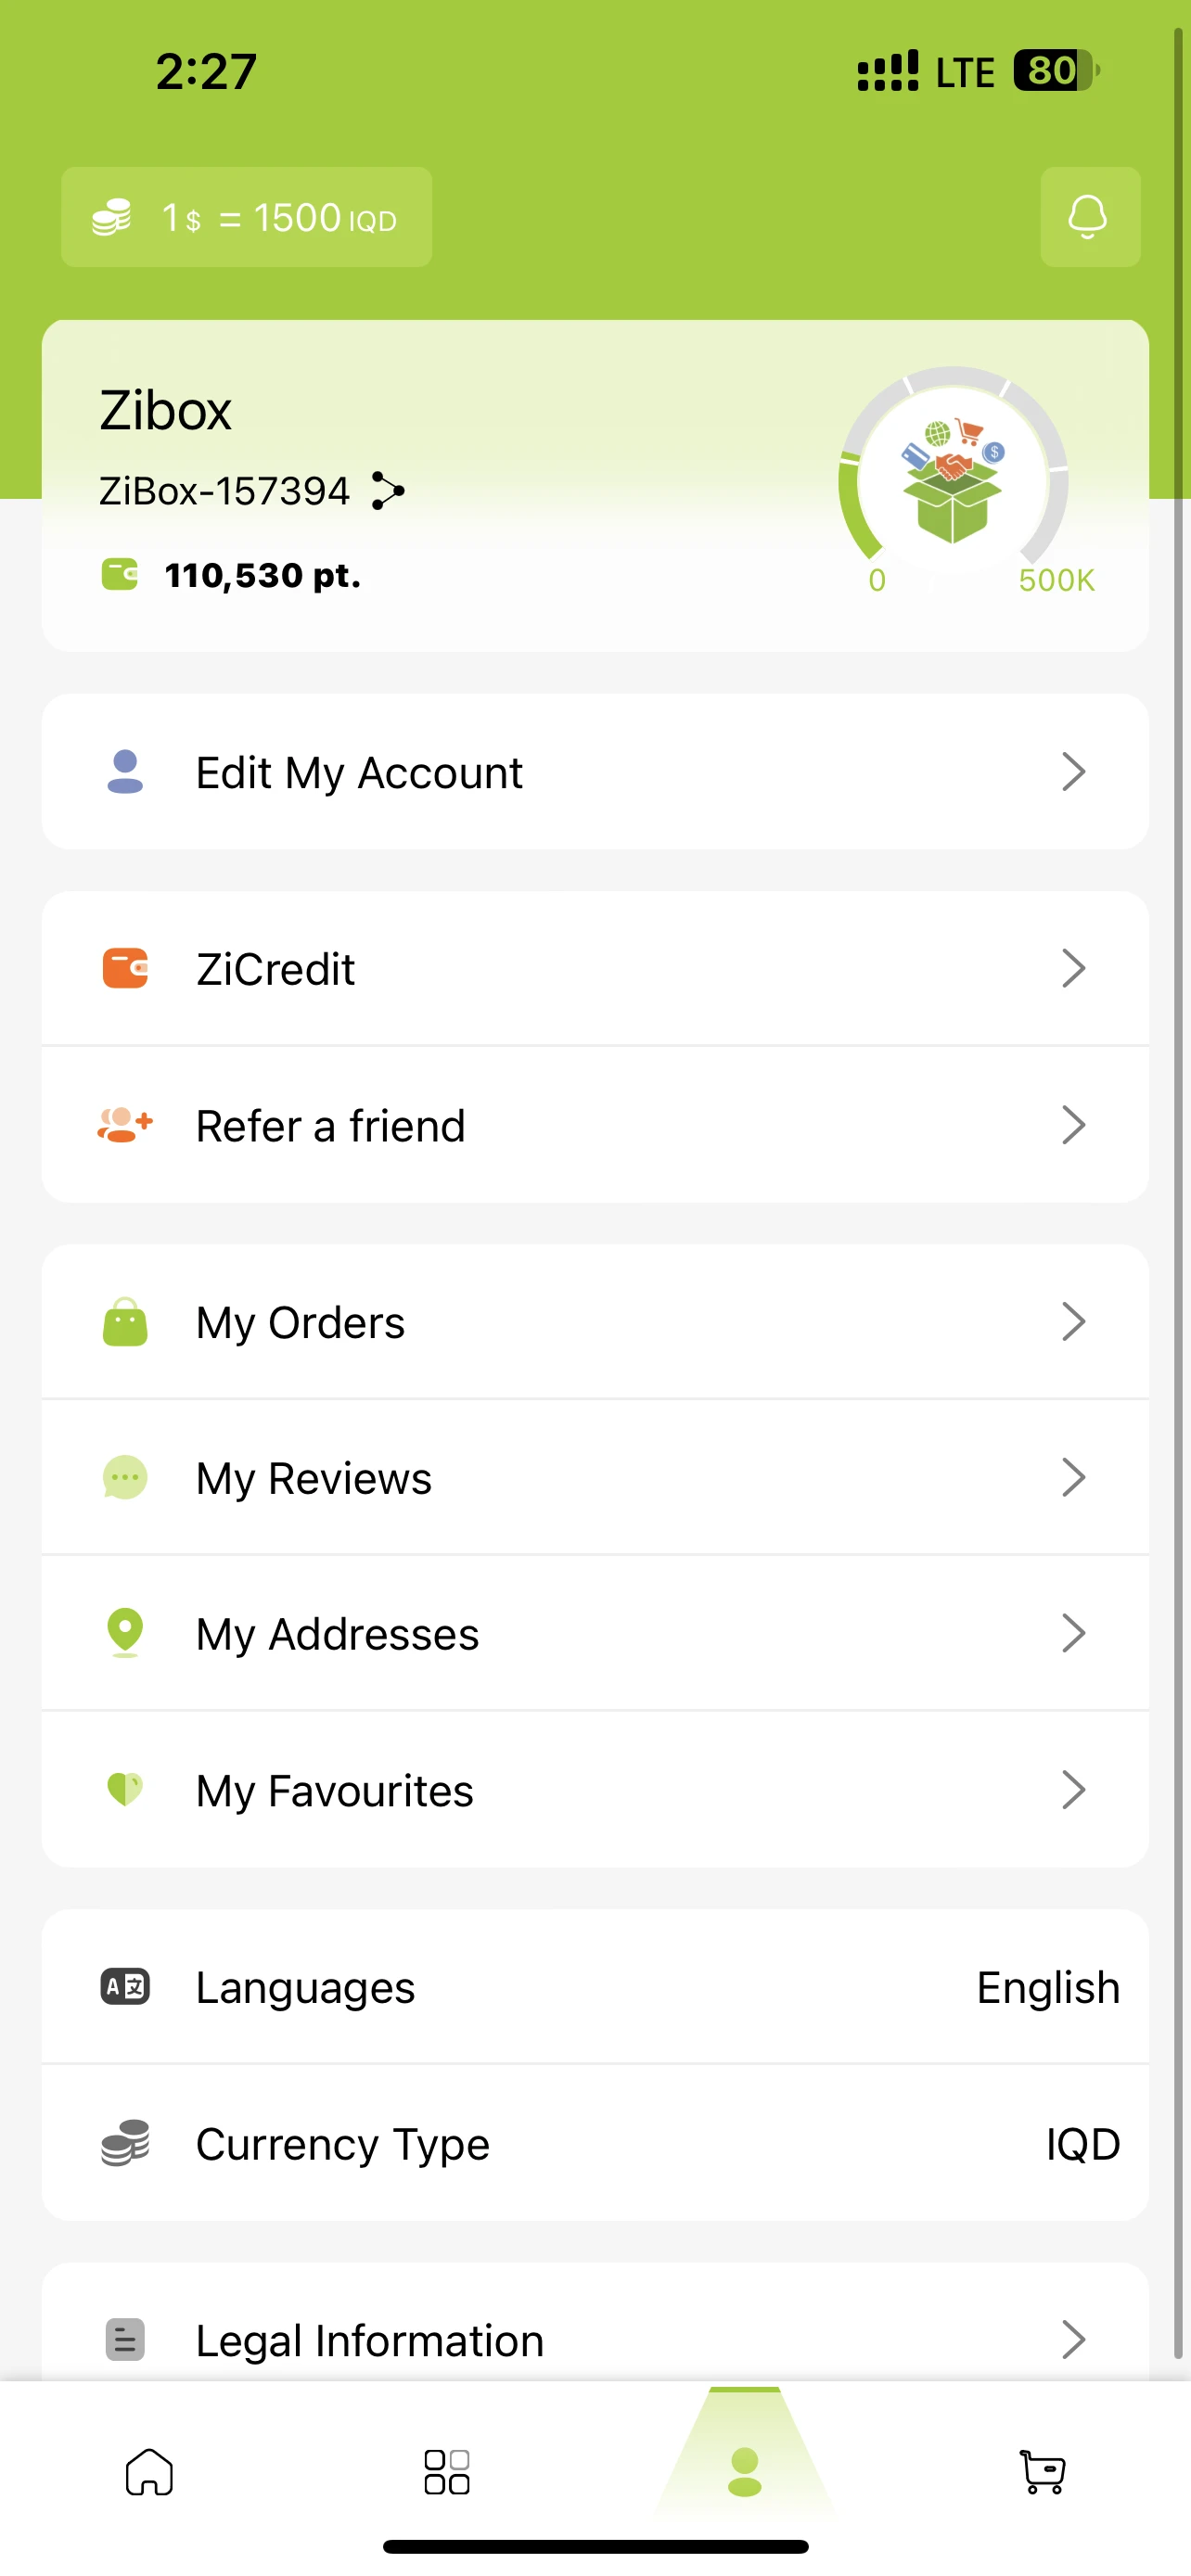Tap the green wallet points icon
1191x2576 pixels.
(120, 575)
